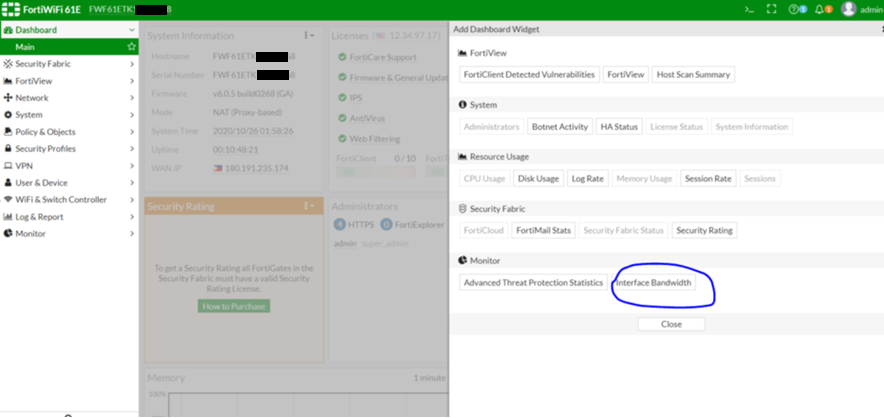Add the Interface Bandwidth widget

[x=653, y=283]
